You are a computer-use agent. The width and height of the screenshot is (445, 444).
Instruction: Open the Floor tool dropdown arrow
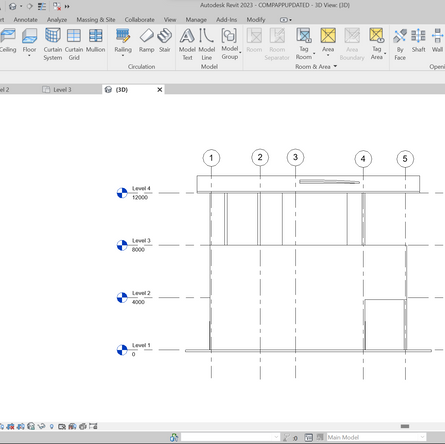pyautogui.click(x=29, y=55)
